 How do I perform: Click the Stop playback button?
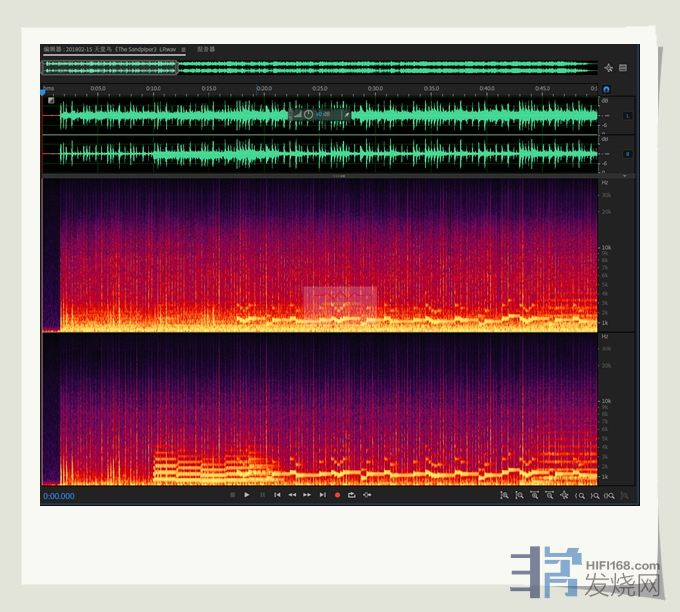coord(232,495)
